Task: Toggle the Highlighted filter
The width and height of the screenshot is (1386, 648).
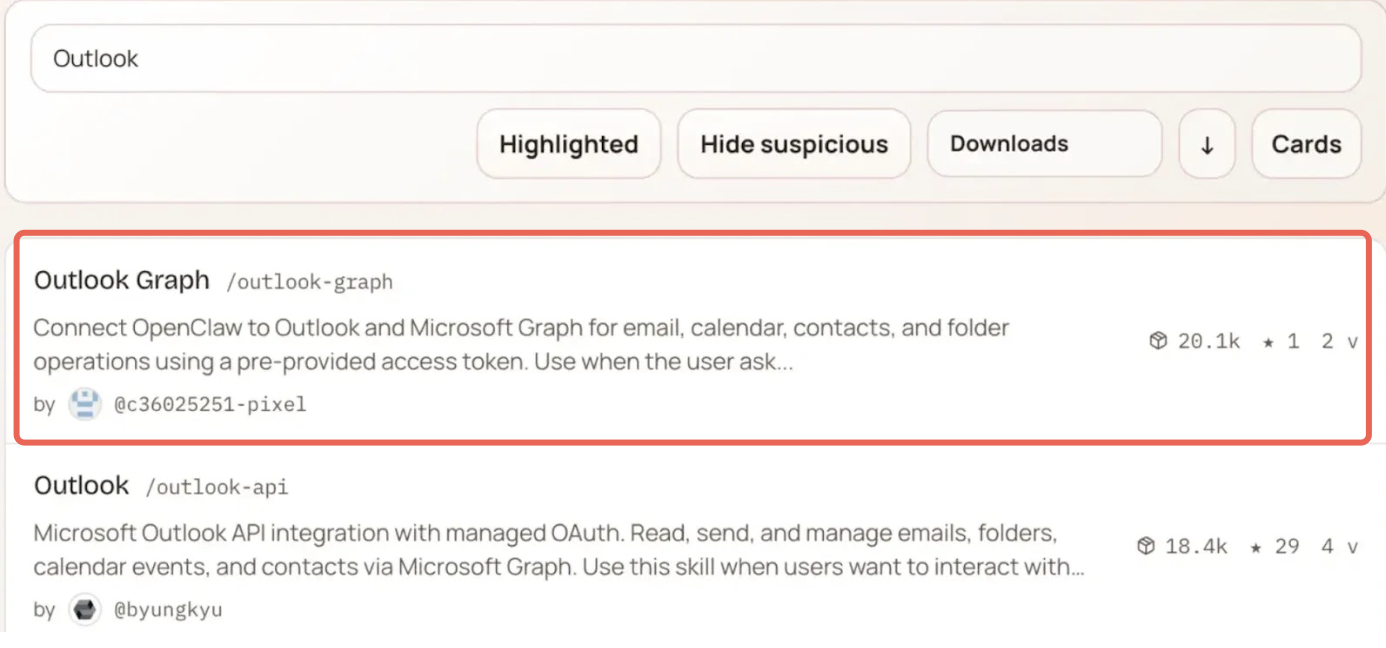Action: [568, 144]
